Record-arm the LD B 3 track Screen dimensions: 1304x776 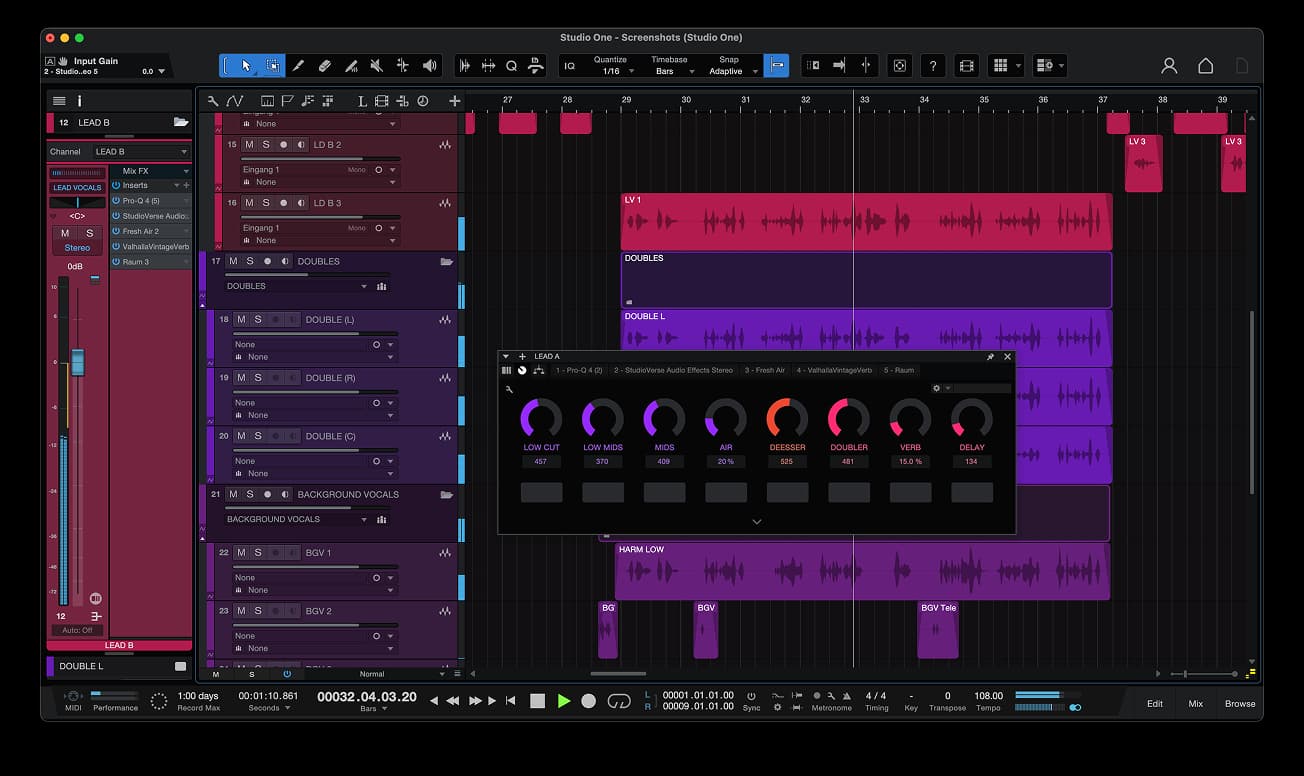point(283,203)
